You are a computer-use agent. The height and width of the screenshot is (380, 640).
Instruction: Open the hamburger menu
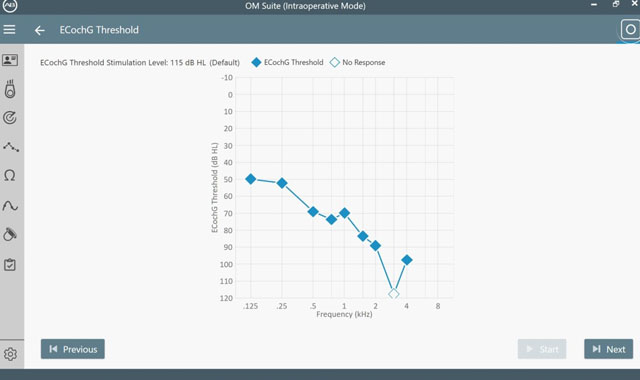tap(9, 29)
